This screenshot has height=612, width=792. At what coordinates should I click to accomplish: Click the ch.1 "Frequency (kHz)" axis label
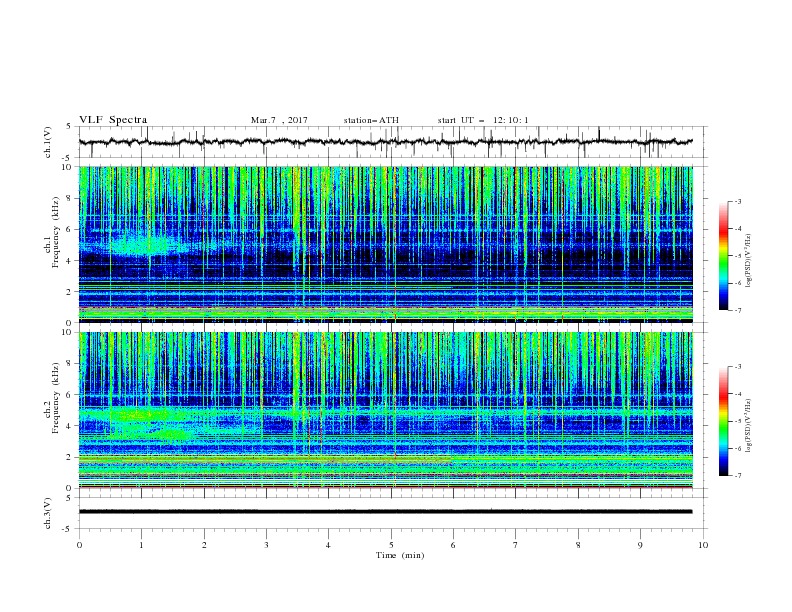pos(56,232)
